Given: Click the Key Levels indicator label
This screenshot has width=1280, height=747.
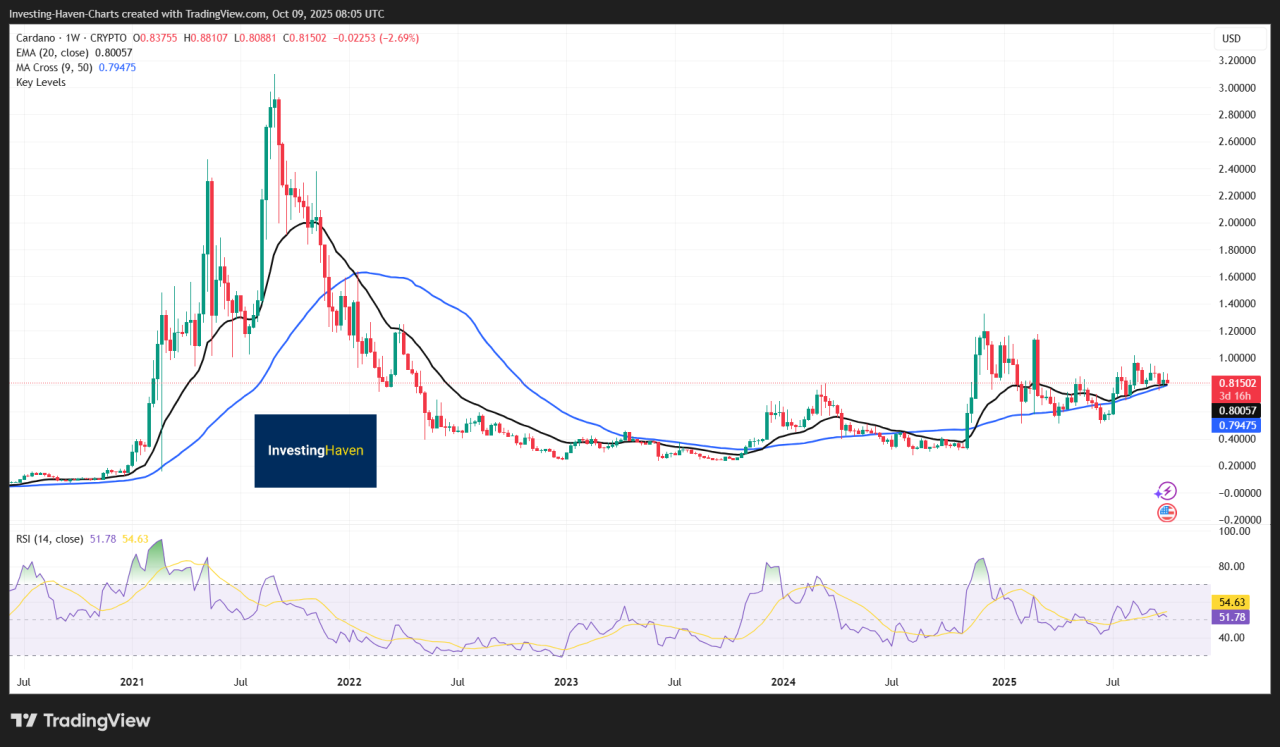Looking at the screenshot, I should tap(41, 82).
